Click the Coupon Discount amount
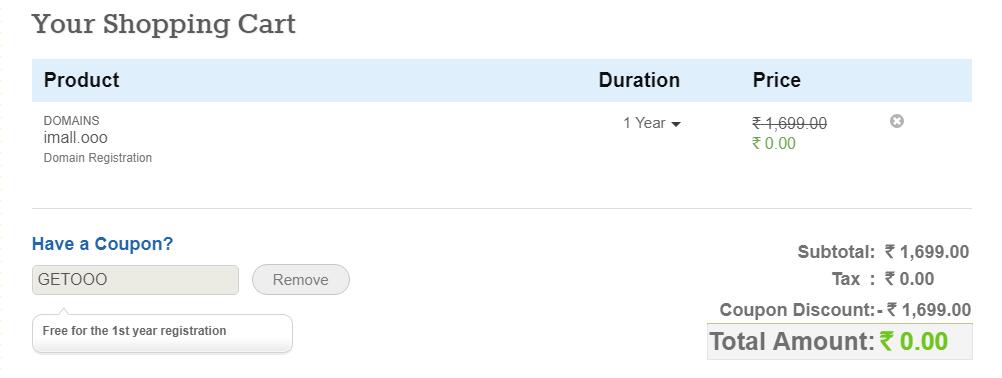 coord(924,310)
